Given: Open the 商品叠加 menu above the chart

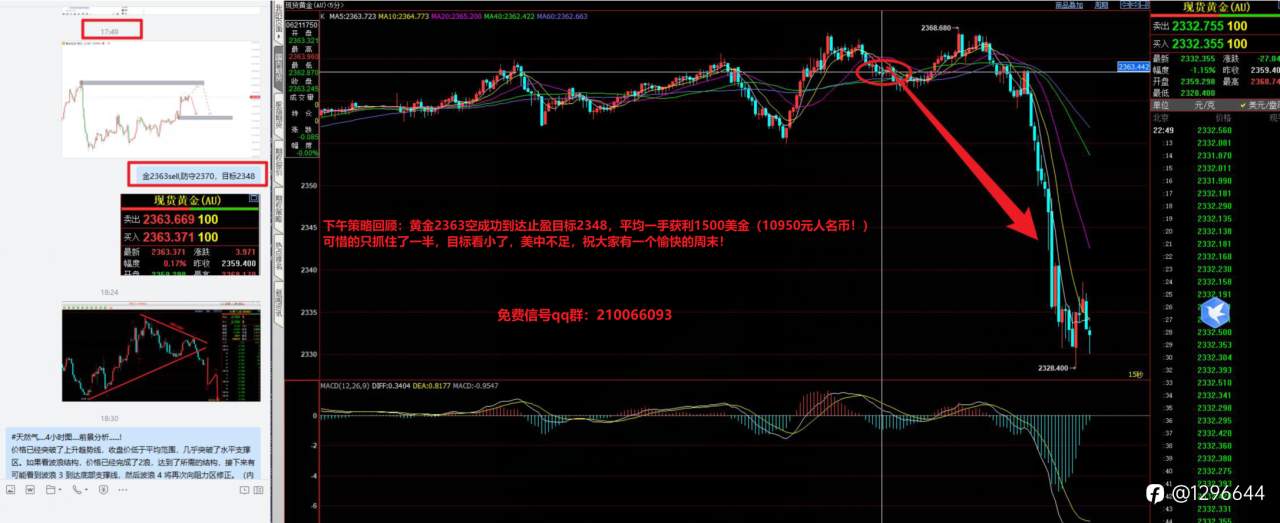Looking at the screenshot, I should click(x=1070, y=5).
